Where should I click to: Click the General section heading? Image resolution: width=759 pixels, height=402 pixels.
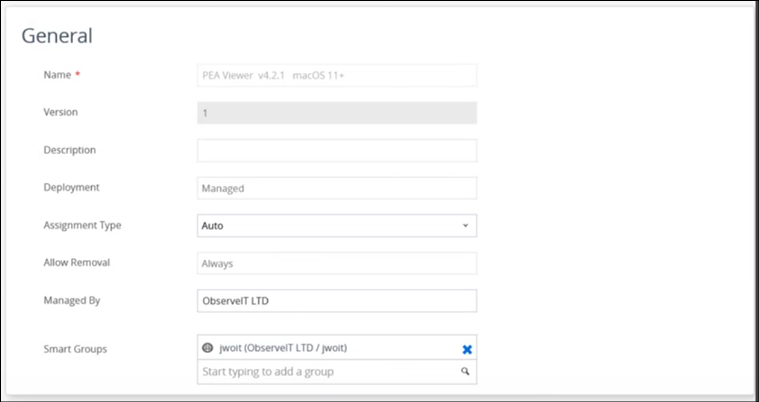pos(57,36)
